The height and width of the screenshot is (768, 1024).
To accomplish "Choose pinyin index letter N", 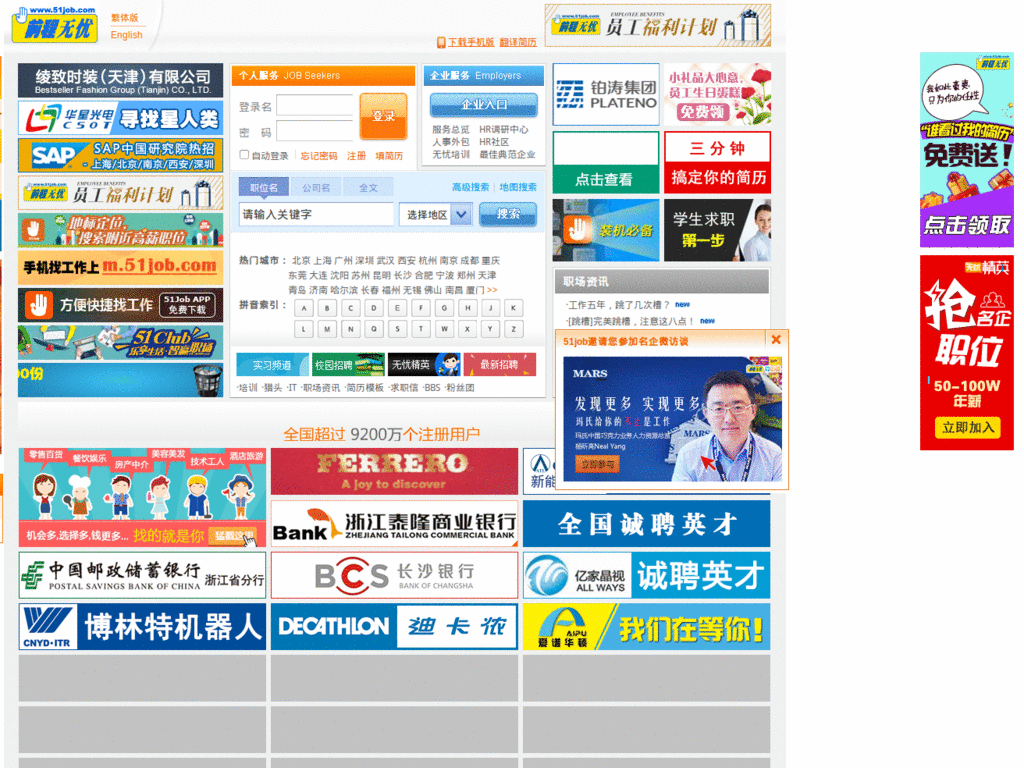I will click(x=351, y=329).
